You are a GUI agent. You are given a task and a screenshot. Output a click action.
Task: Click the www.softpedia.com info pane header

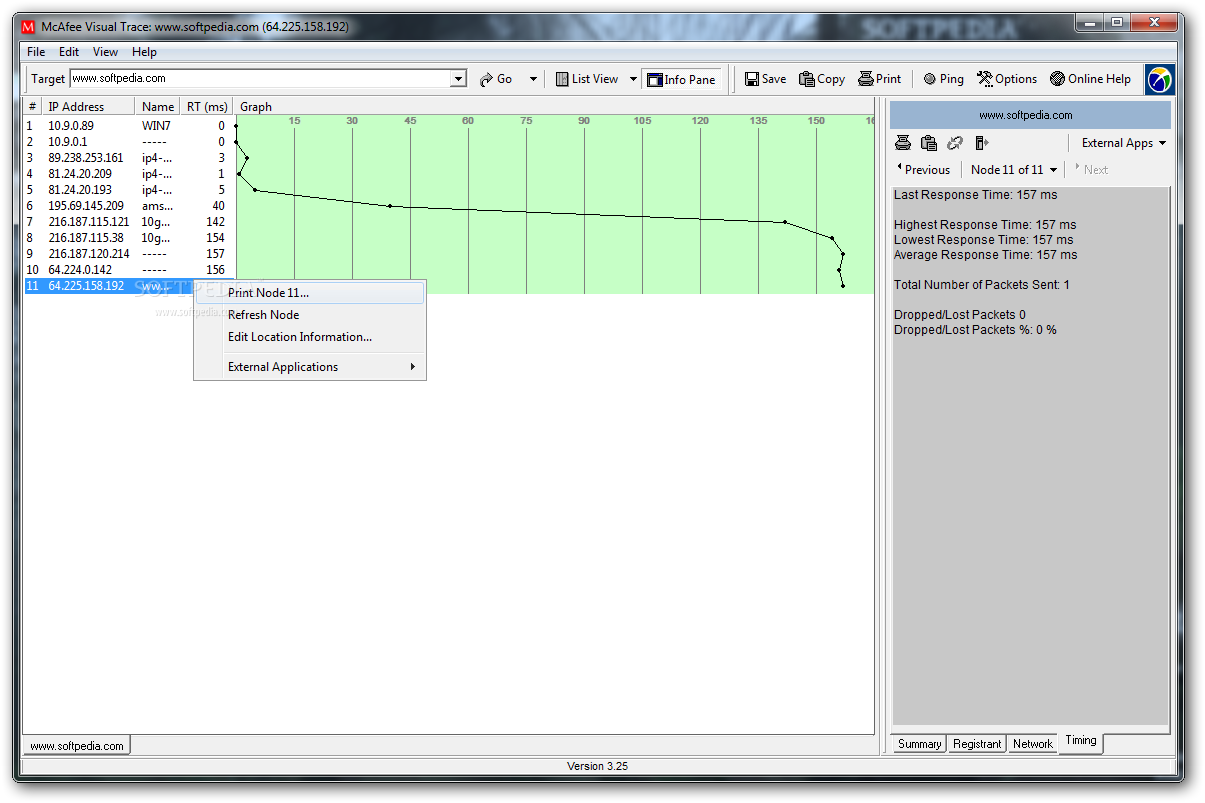(x=1029, y=115)
